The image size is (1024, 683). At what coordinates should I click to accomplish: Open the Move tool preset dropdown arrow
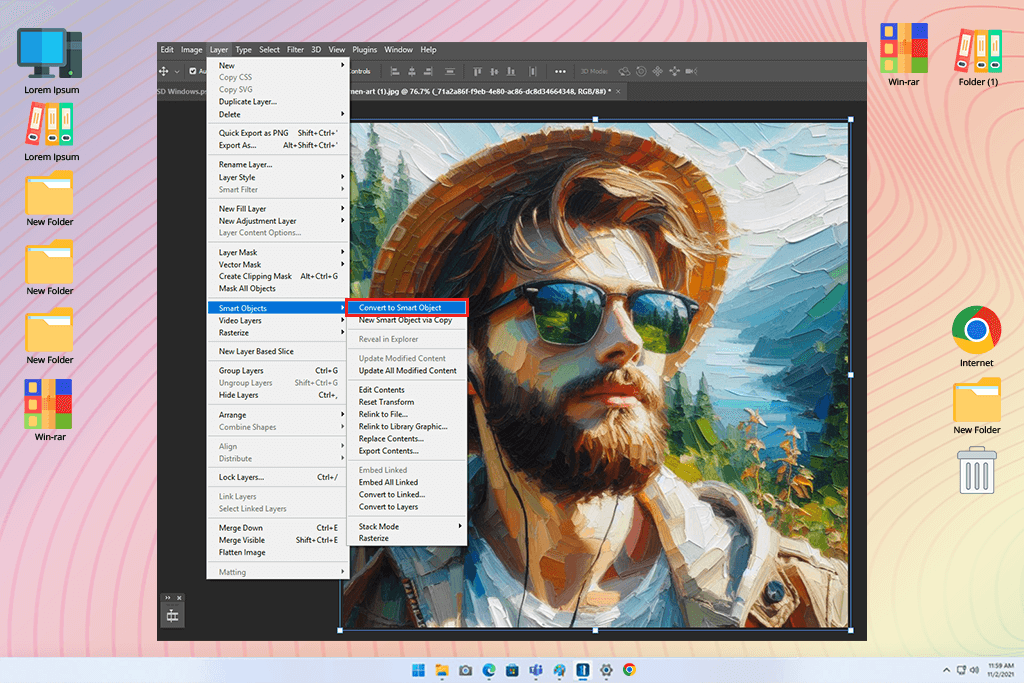(x=176, y=71)
